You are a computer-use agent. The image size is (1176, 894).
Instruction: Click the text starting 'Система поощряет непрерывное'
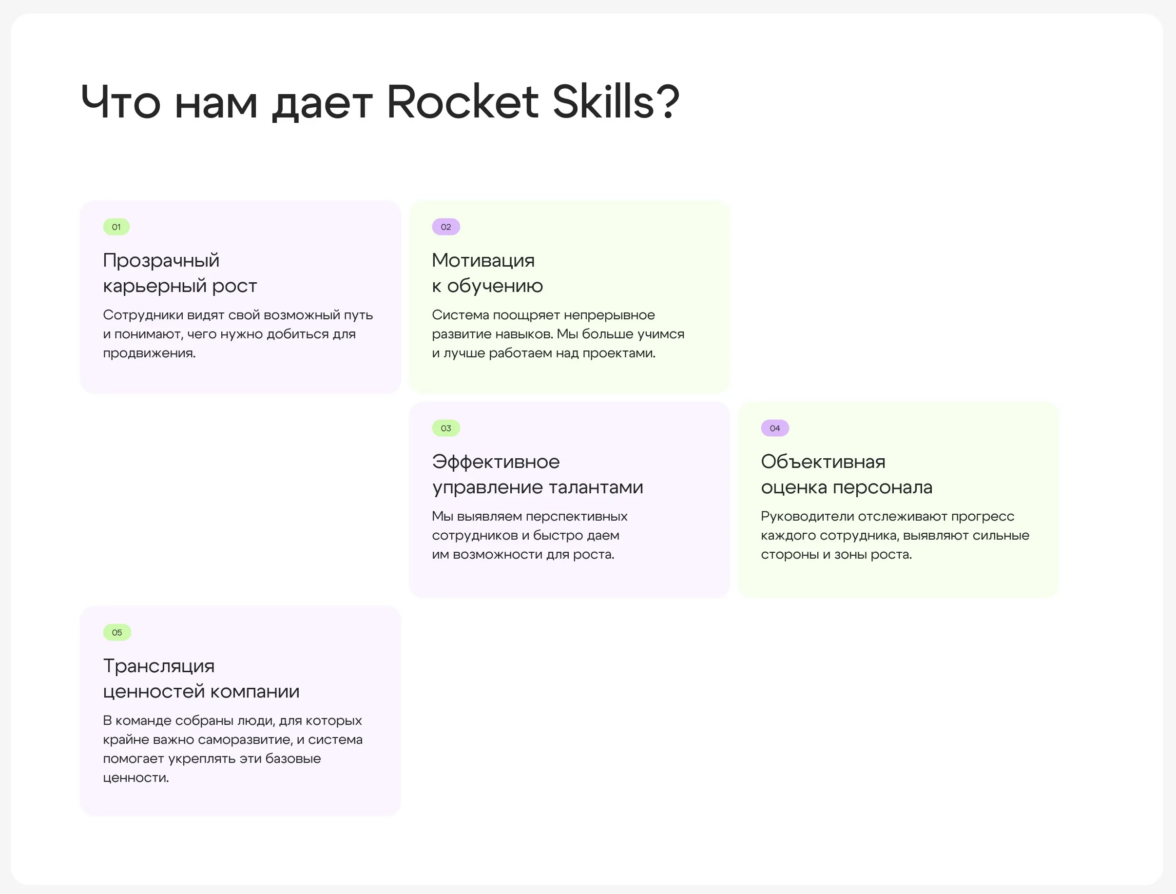pos(558,334)
